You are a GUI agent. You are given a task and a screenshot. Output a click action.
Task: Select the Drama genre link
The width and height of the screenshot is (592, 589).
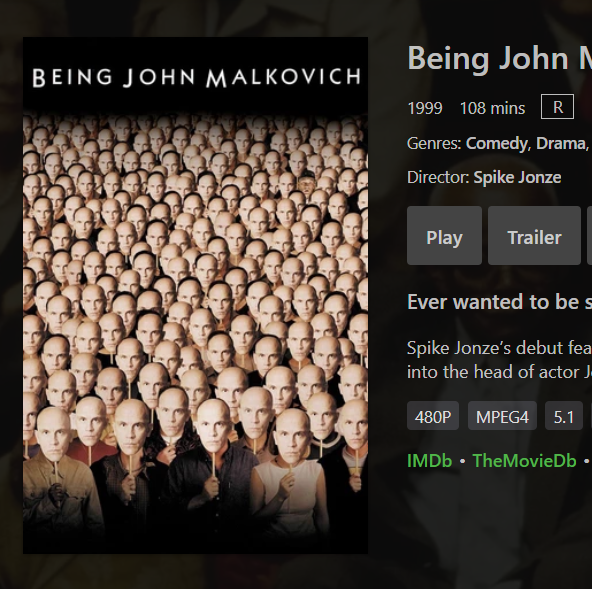point(561,143)
